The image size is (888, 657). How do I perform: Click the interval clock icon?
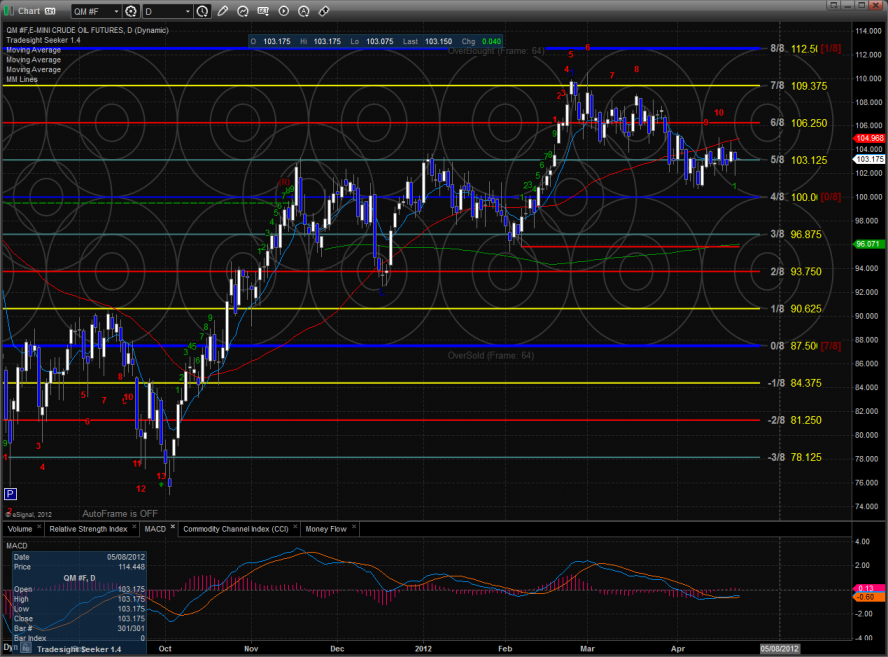pos(203,11)
